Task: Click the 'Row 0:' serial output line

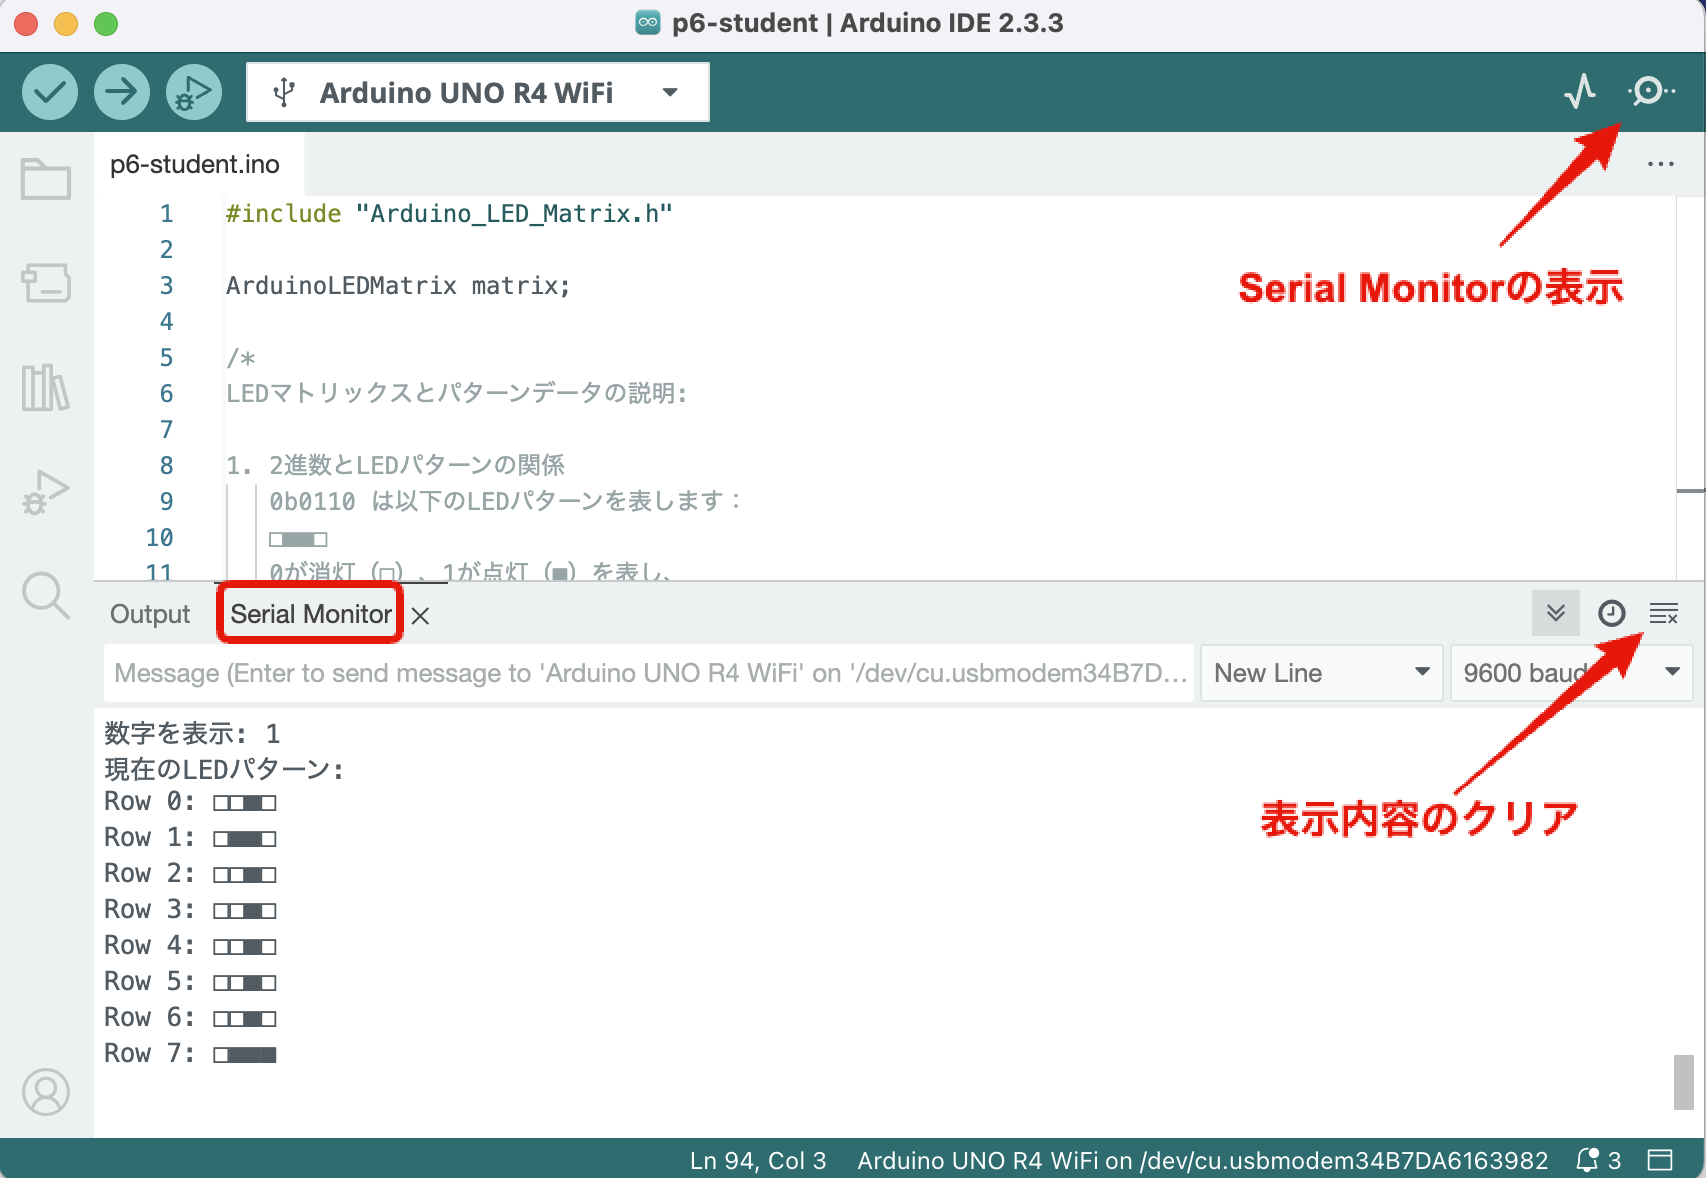Action: (190, 801)
